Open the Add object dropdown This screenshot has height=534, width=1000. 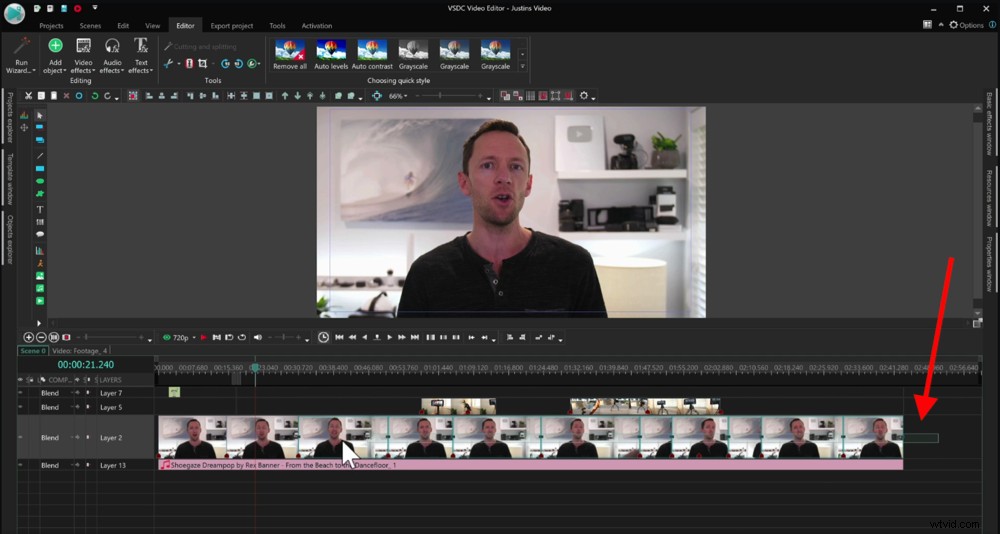55,66
